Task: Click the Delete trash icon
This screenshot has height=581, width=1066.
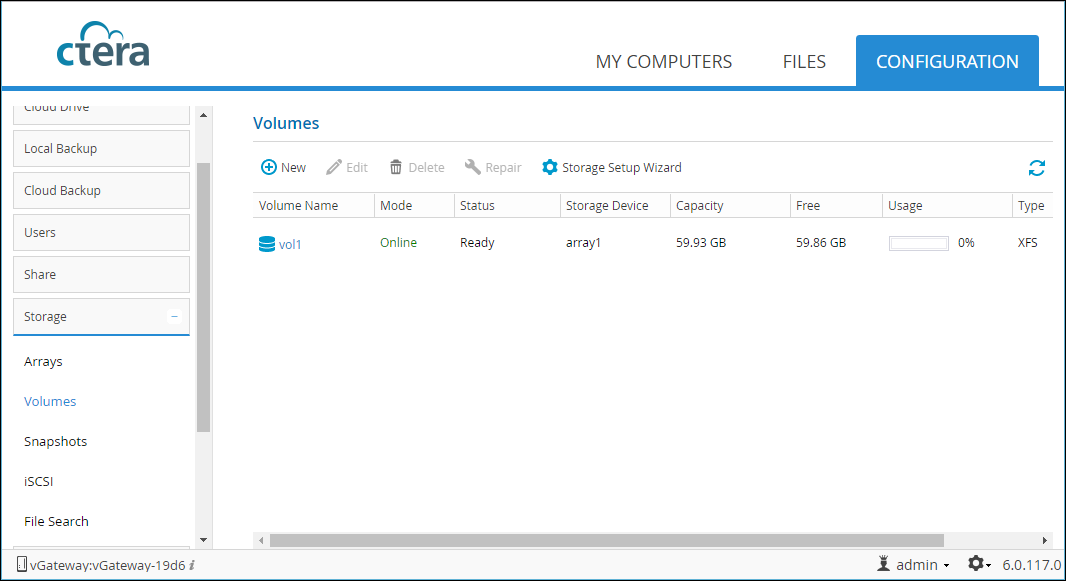Action: [396, 167]
